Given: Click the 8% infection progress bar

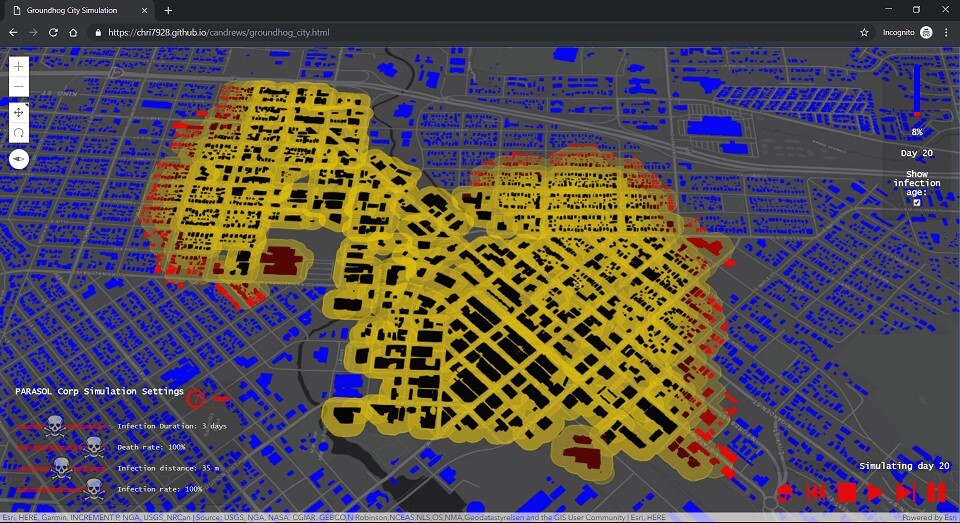Looking at the screenshot, I should pos(917,90).
